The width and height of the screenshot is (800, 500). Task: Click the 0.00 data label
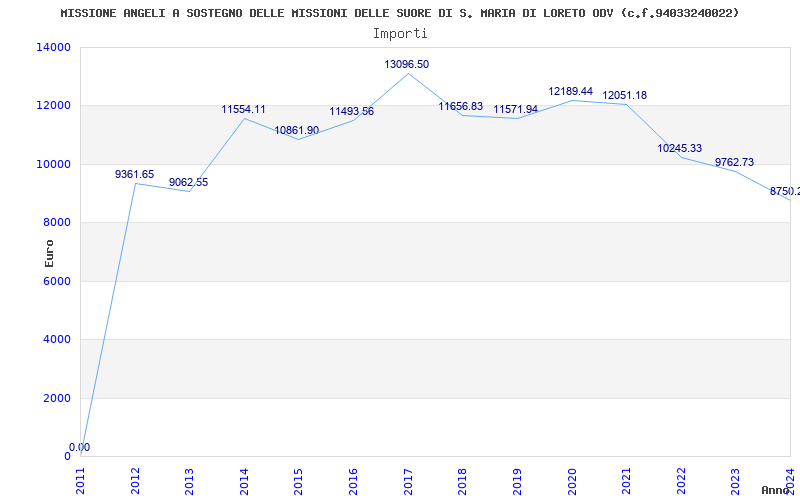point(80,447)
